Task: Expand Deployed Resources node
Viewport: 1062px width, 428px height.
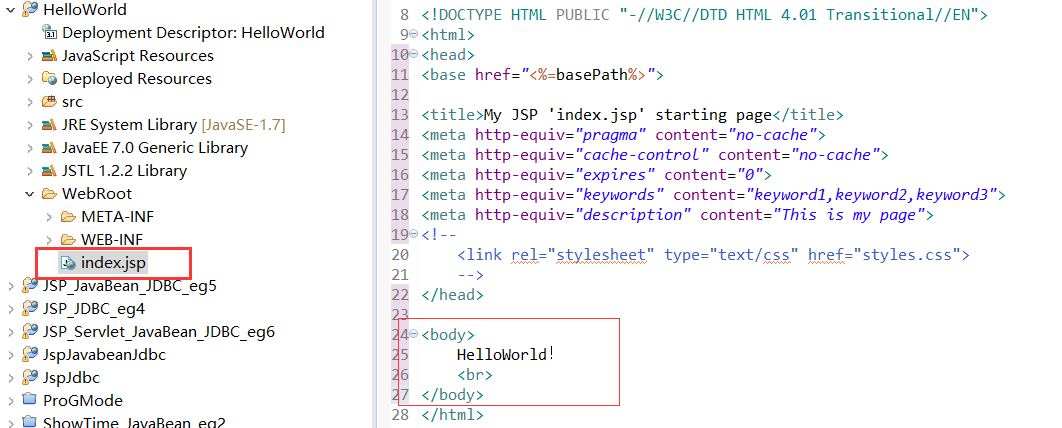Action: pyautogui.click(x=30, y=79)
